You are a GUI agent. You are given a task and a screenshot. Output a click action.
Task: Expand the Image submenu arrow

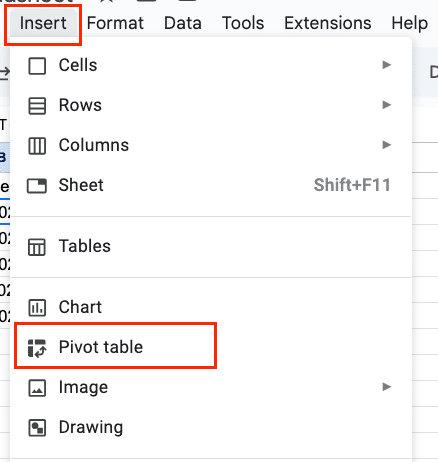point(386,387)
